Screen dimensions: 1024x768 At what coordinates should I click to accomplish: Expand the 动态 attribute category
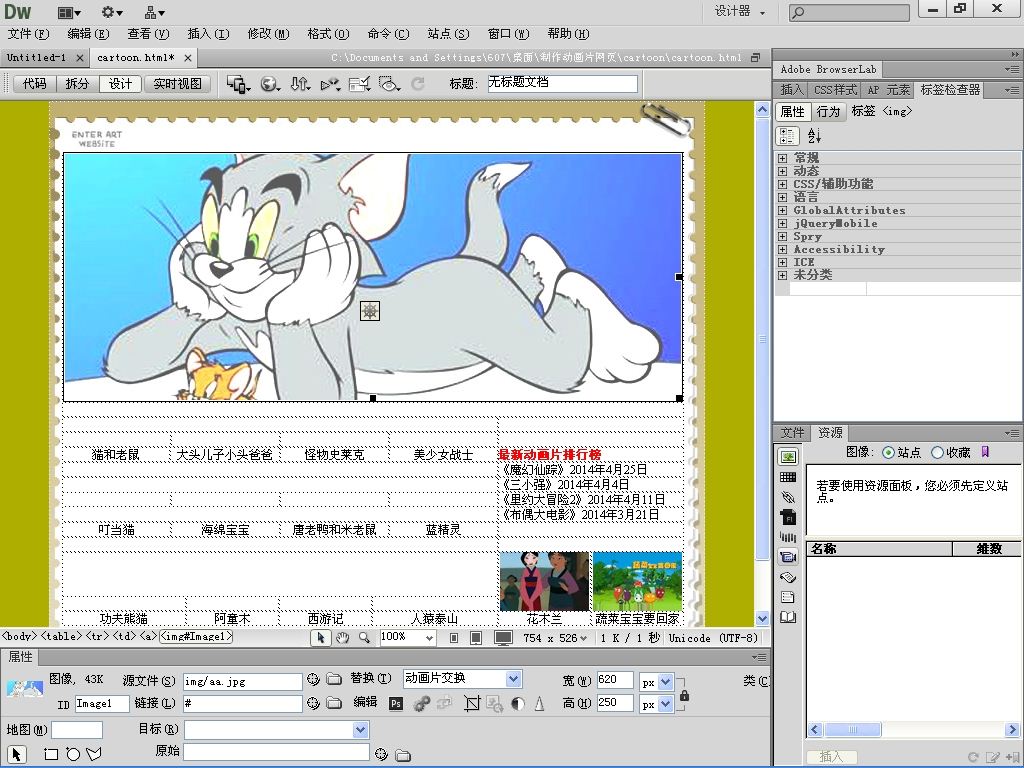[x=782, y=171]
